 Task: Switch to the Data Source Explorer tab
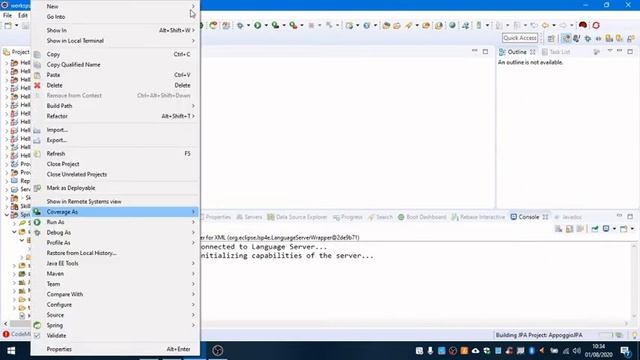[297, 217]
